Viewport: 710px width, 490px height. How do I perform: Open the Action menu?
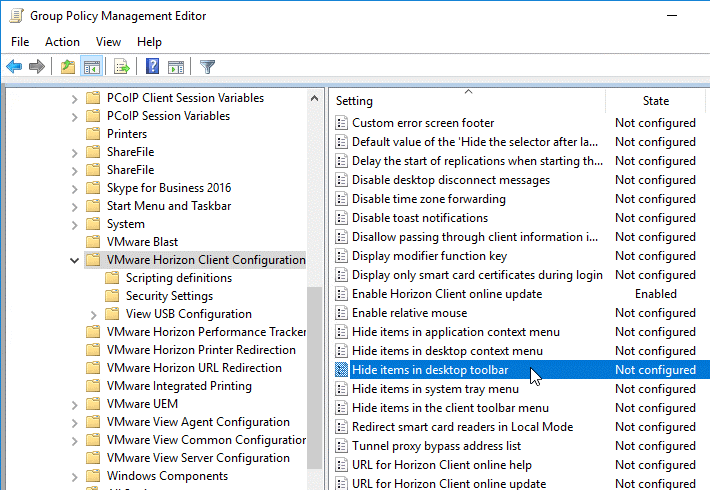tap(62, 42)
